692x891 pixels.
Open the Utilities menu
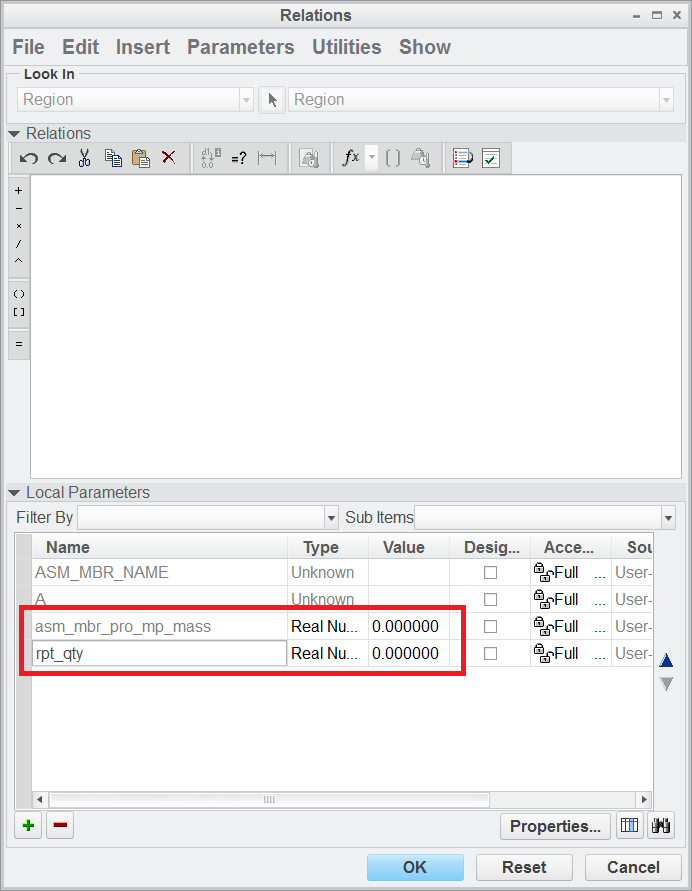coord(347,47)
